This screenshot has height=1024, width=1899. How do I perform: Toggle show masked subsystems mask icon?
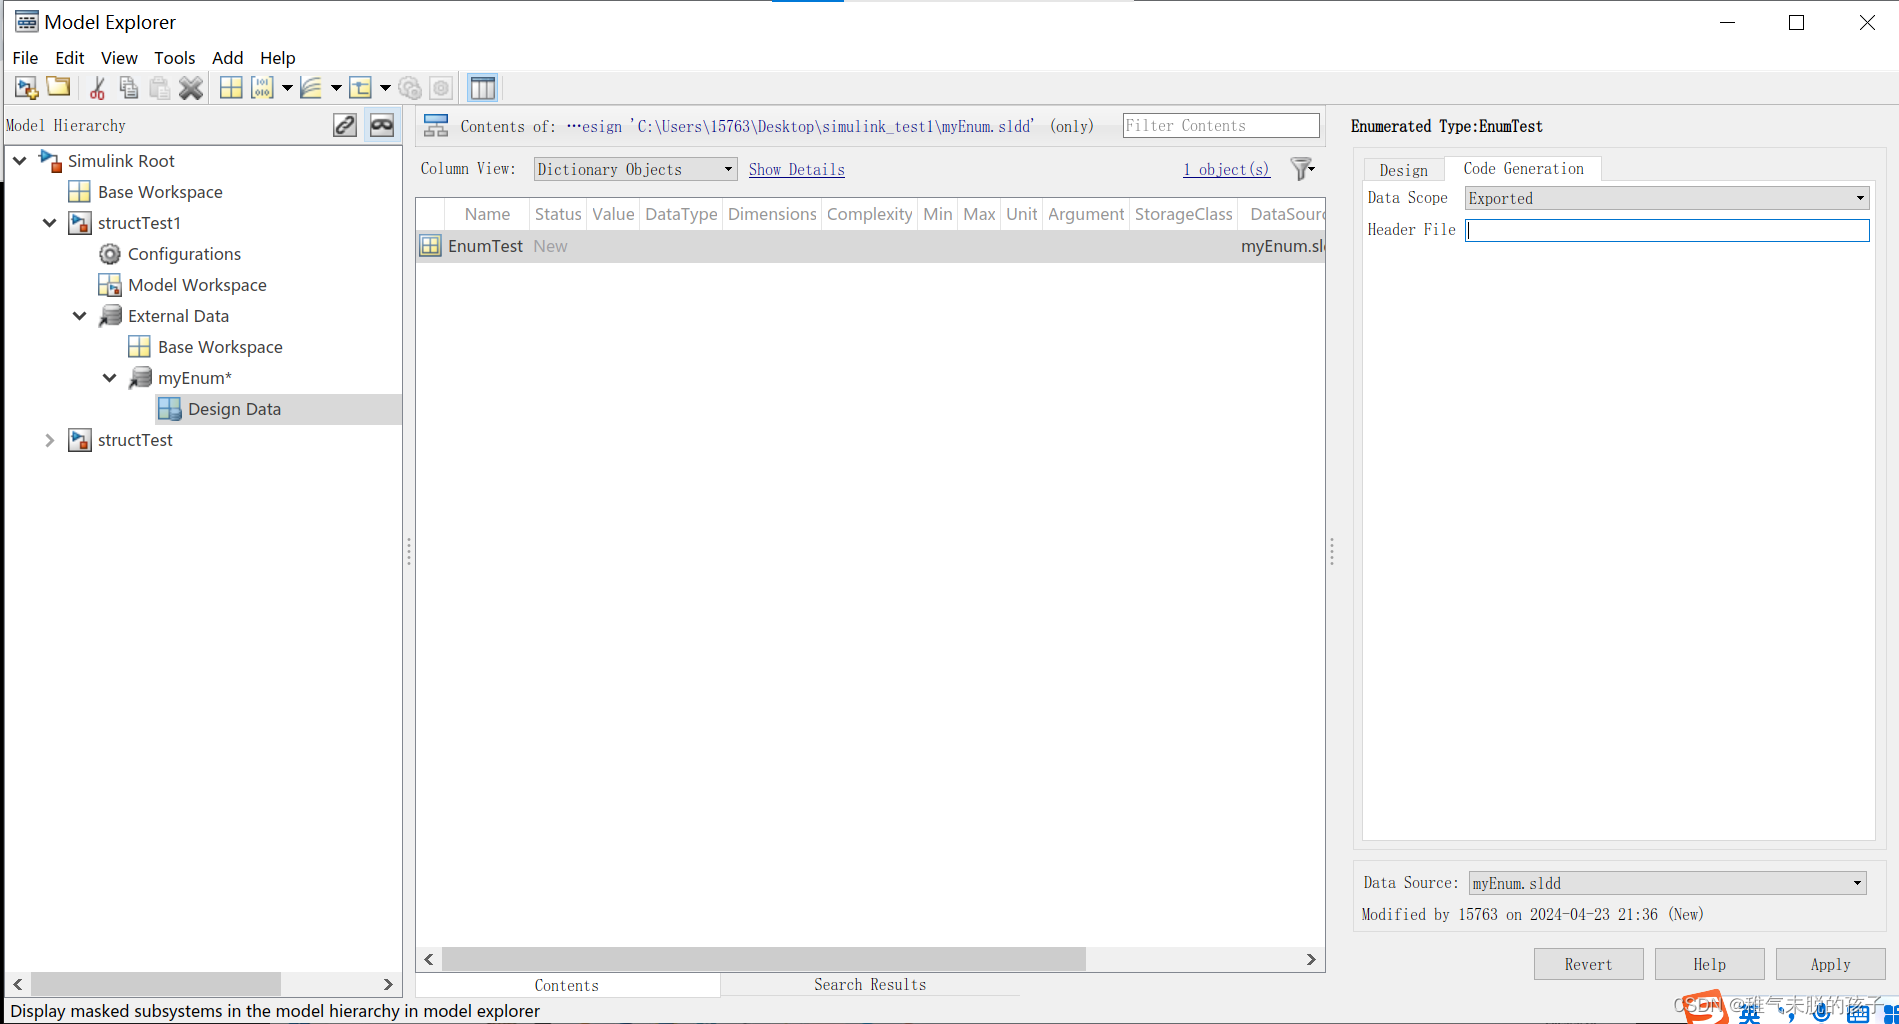(382, 125)
